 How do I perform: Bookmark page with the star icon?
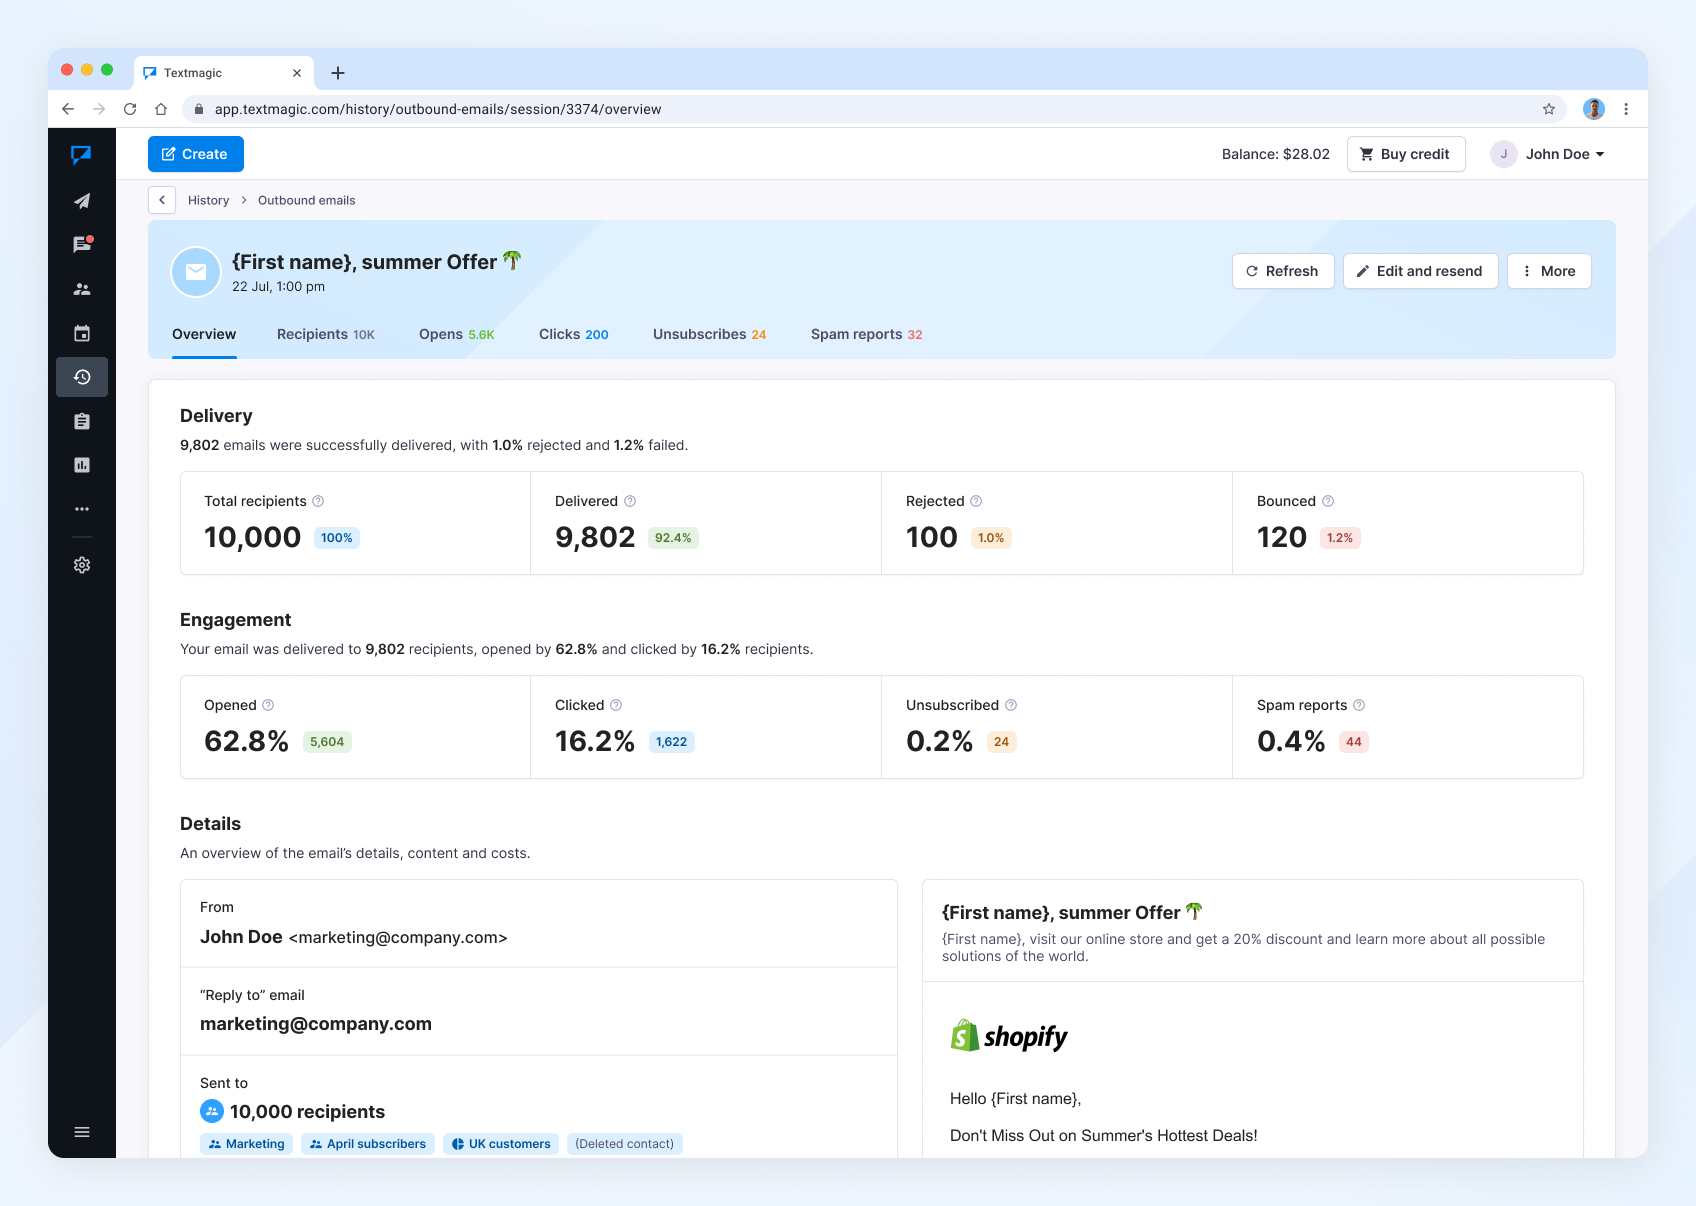coord(1549,109)
